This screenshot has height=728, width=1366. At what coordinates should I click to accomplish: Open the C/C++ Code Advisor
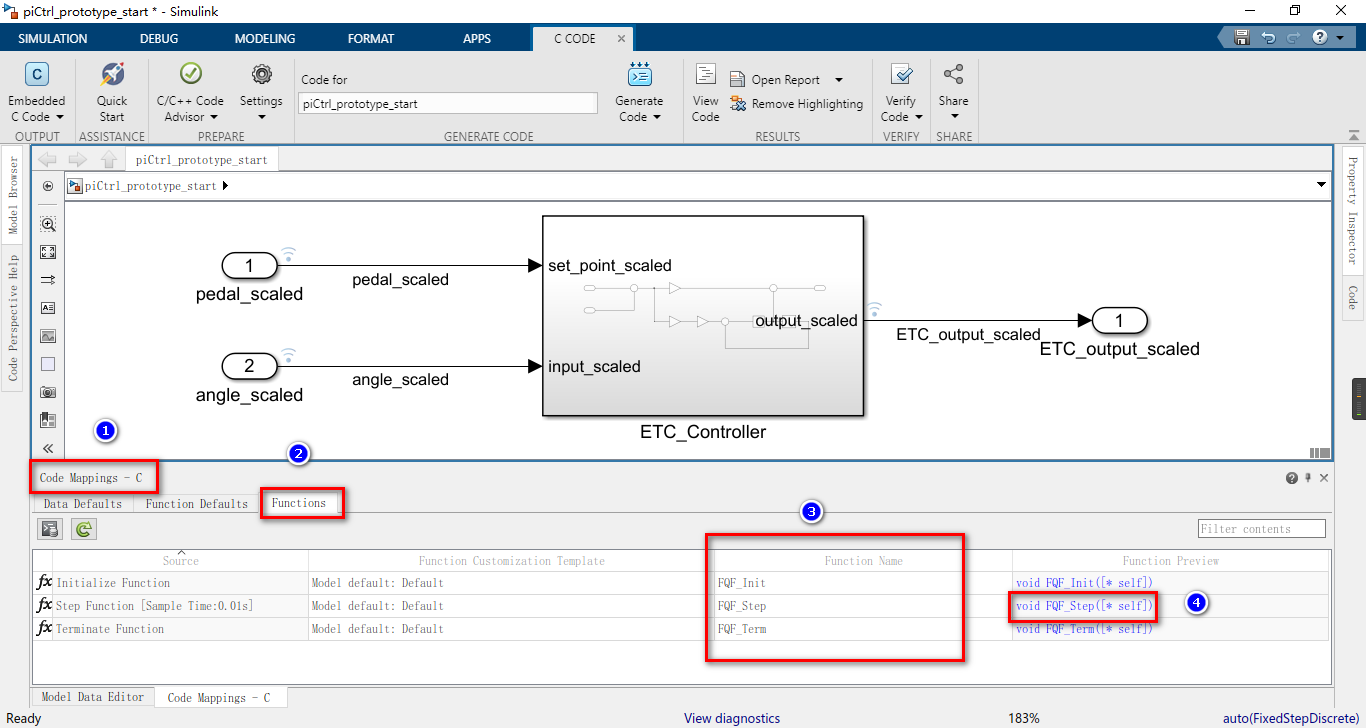pyautogui.click(x=190, y=92)
